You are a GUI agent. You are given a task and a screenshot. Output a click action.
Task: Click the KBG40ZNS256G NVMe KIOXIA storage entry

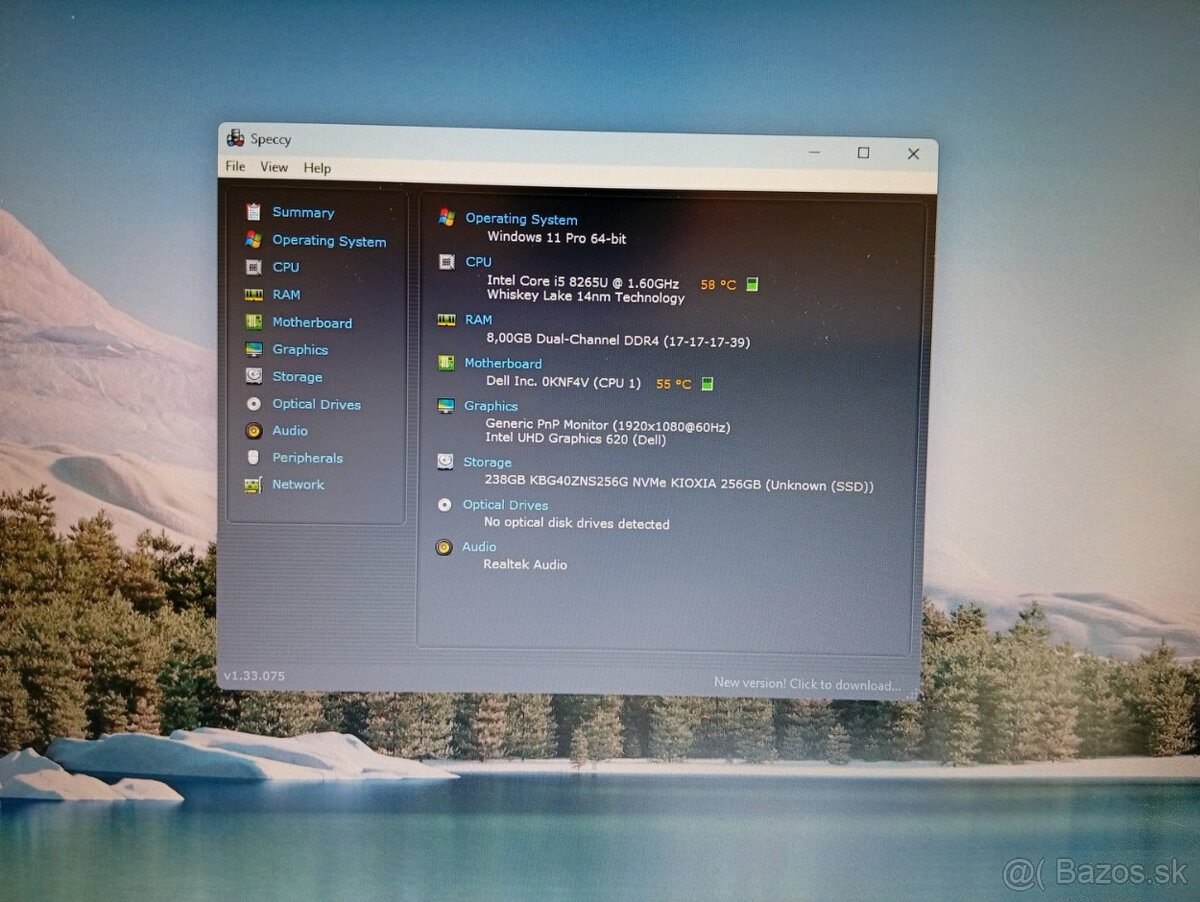coord(679,485)
